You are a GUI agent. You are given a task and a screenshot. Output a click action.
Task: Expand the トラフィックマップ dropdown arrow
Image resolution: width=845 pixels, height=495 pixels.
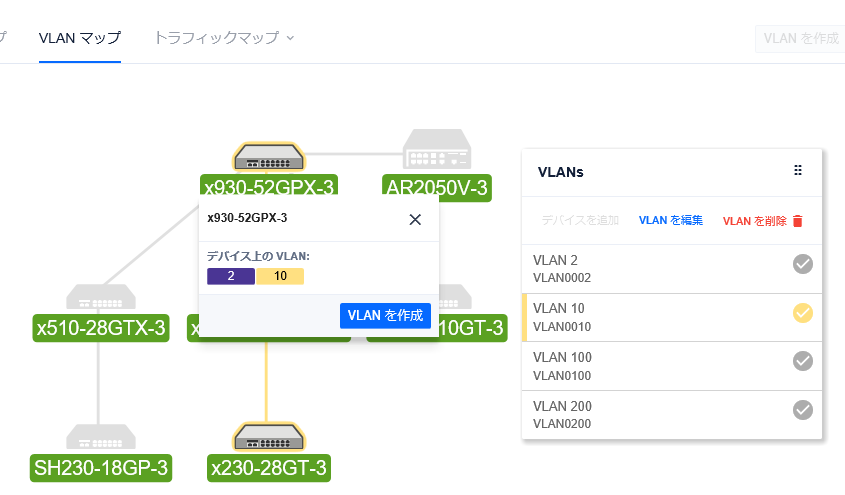pos(290,38)
